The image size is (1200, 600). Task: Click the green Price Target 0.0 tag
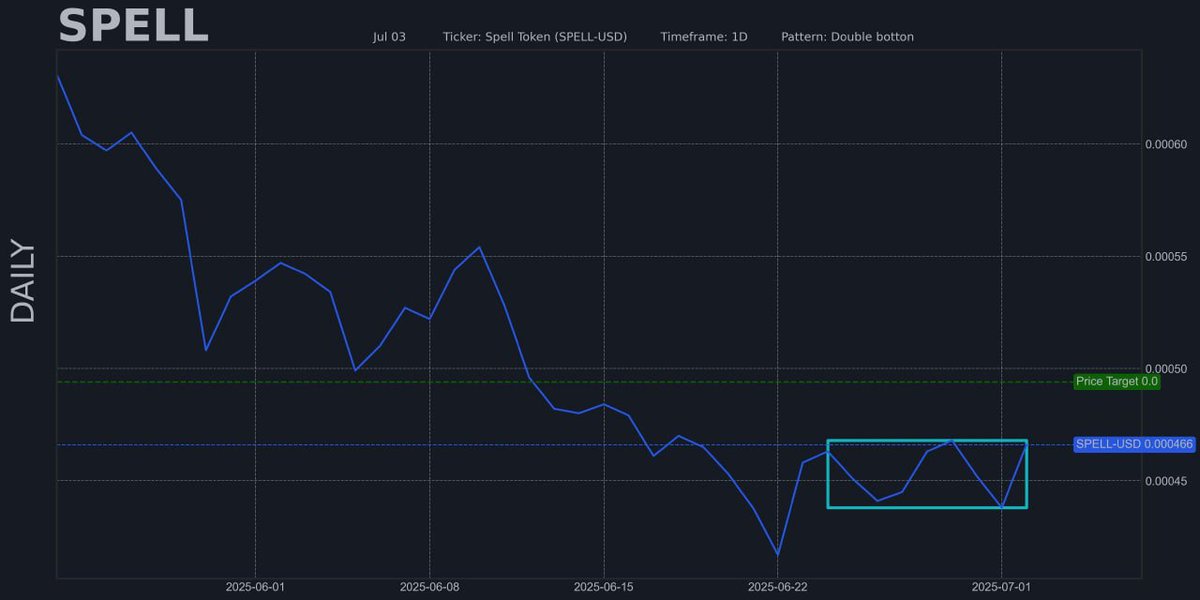point(1117,381)
